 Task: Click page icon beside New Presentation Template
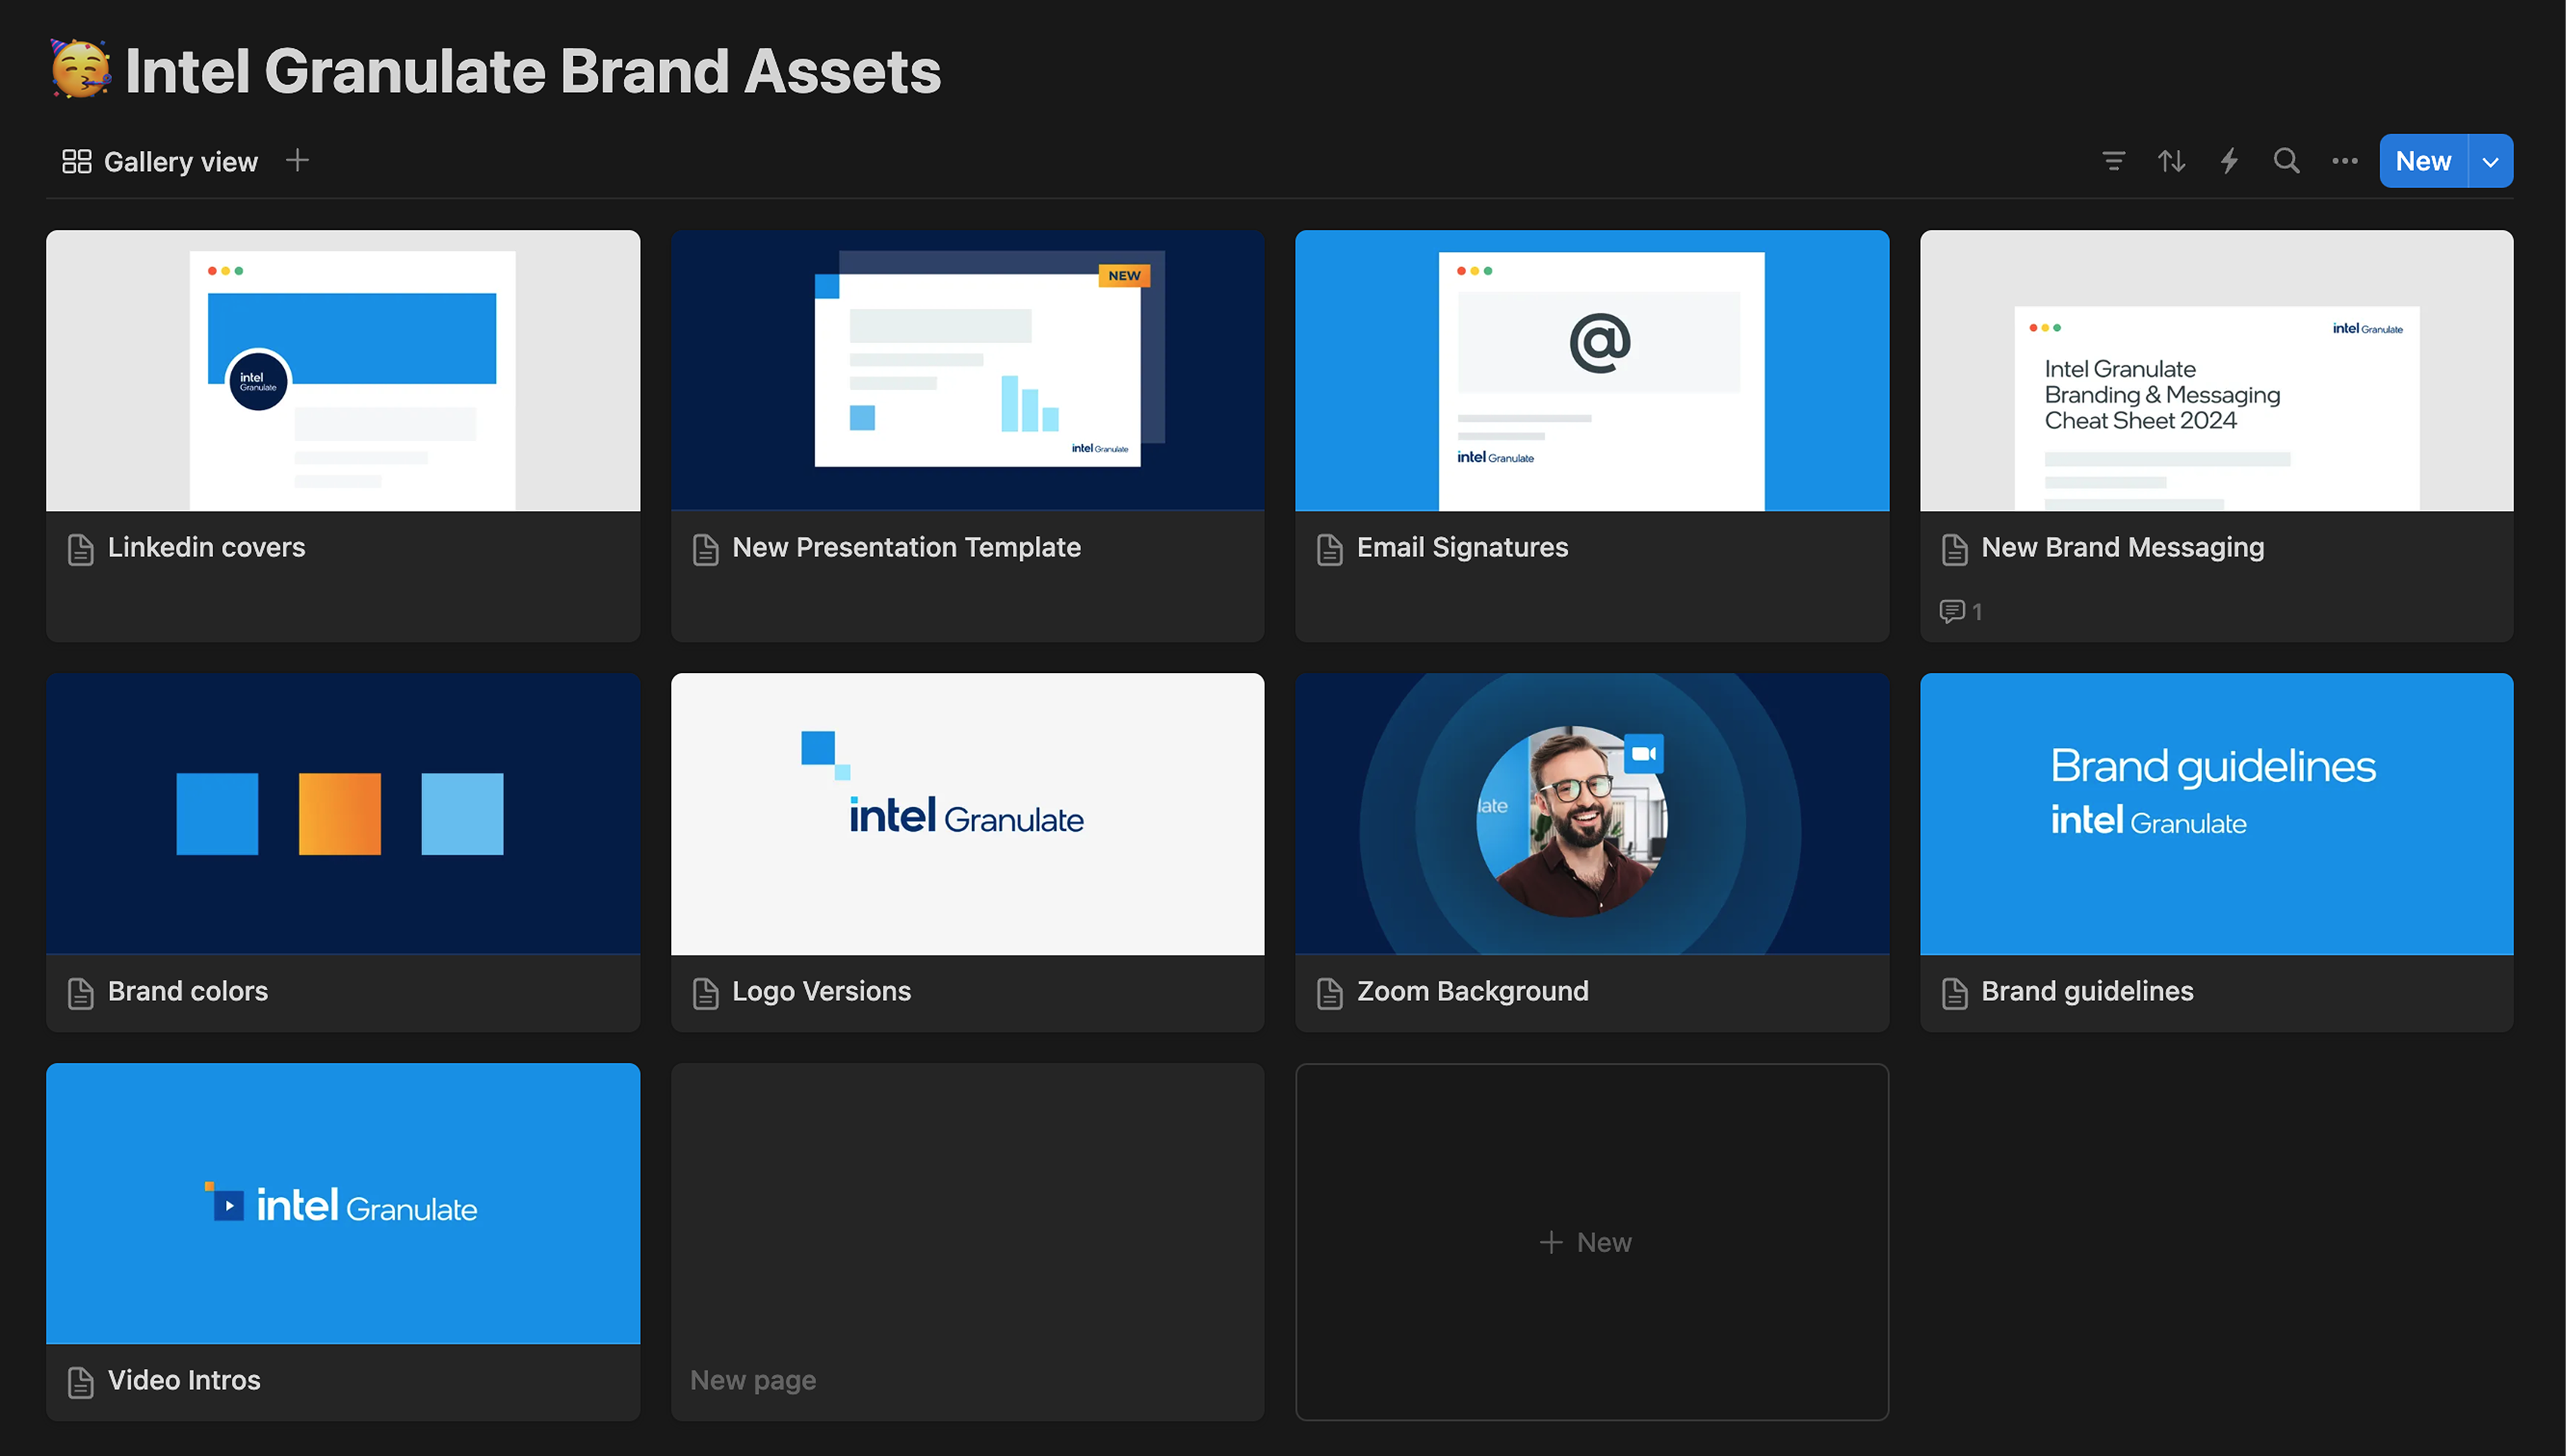pos(705,549)
